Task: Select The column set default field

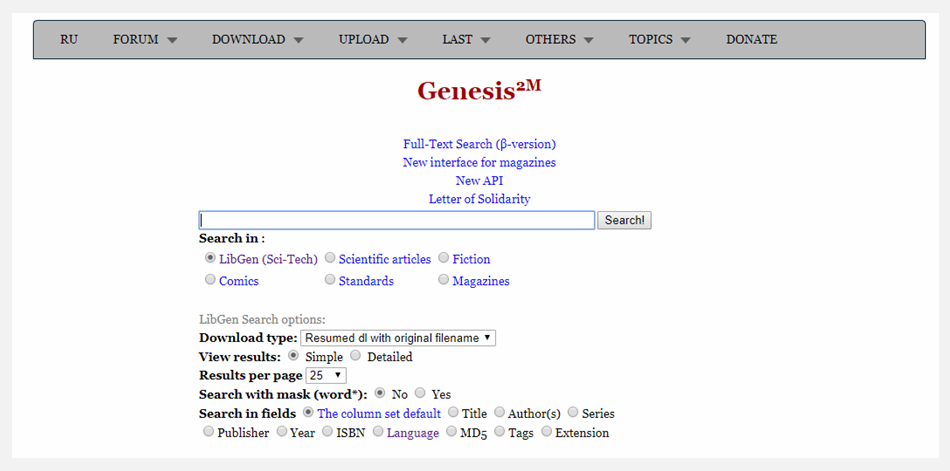Action: pos(308,412)
